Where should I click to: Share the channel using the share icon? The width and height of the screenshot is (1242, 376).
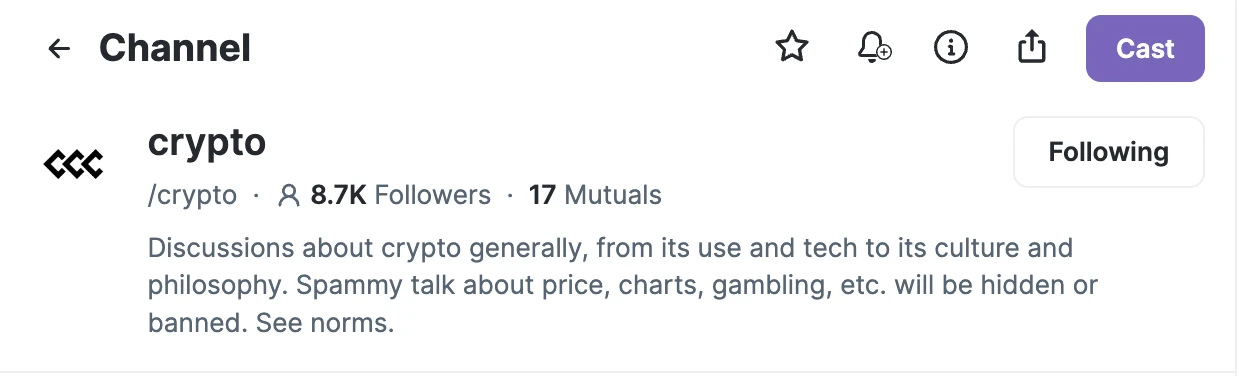tap(1031, 46)
